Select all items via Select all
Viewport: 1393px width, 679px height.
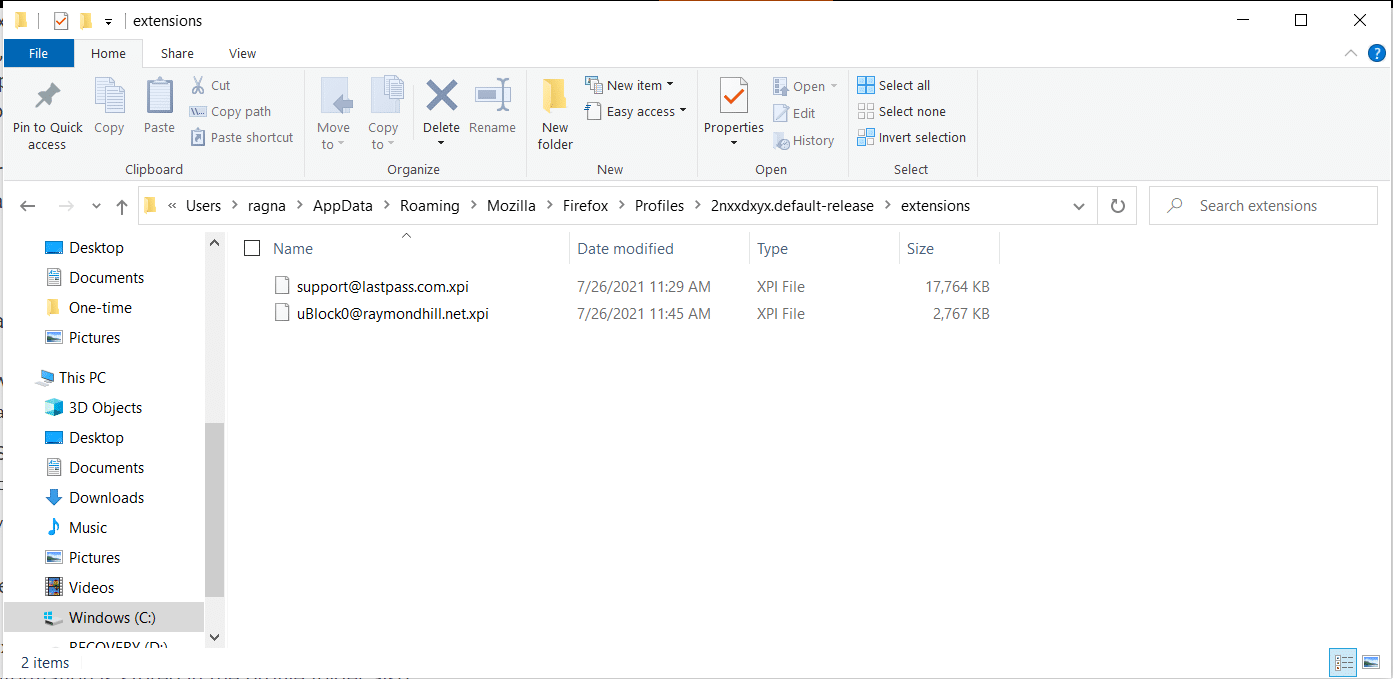click(x=893, y=85)
